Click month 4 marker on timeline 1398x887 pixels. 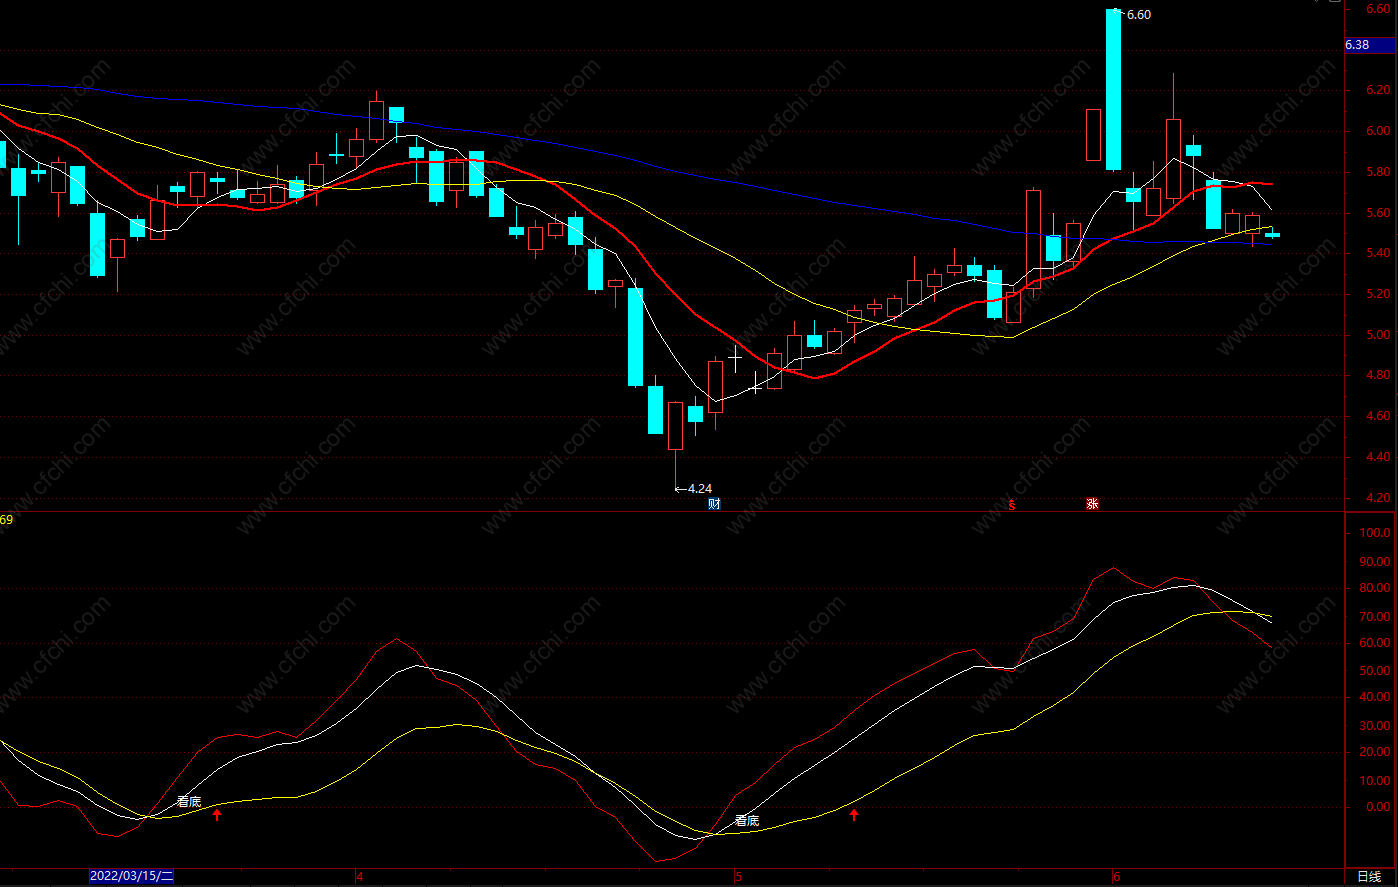point(360,877)
